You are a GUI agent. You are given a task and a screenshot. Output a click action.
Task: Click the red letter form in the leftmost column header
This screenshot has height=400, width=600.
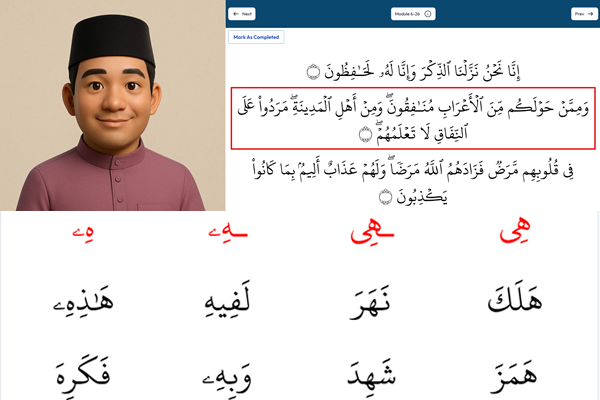[x=83, y=232]
